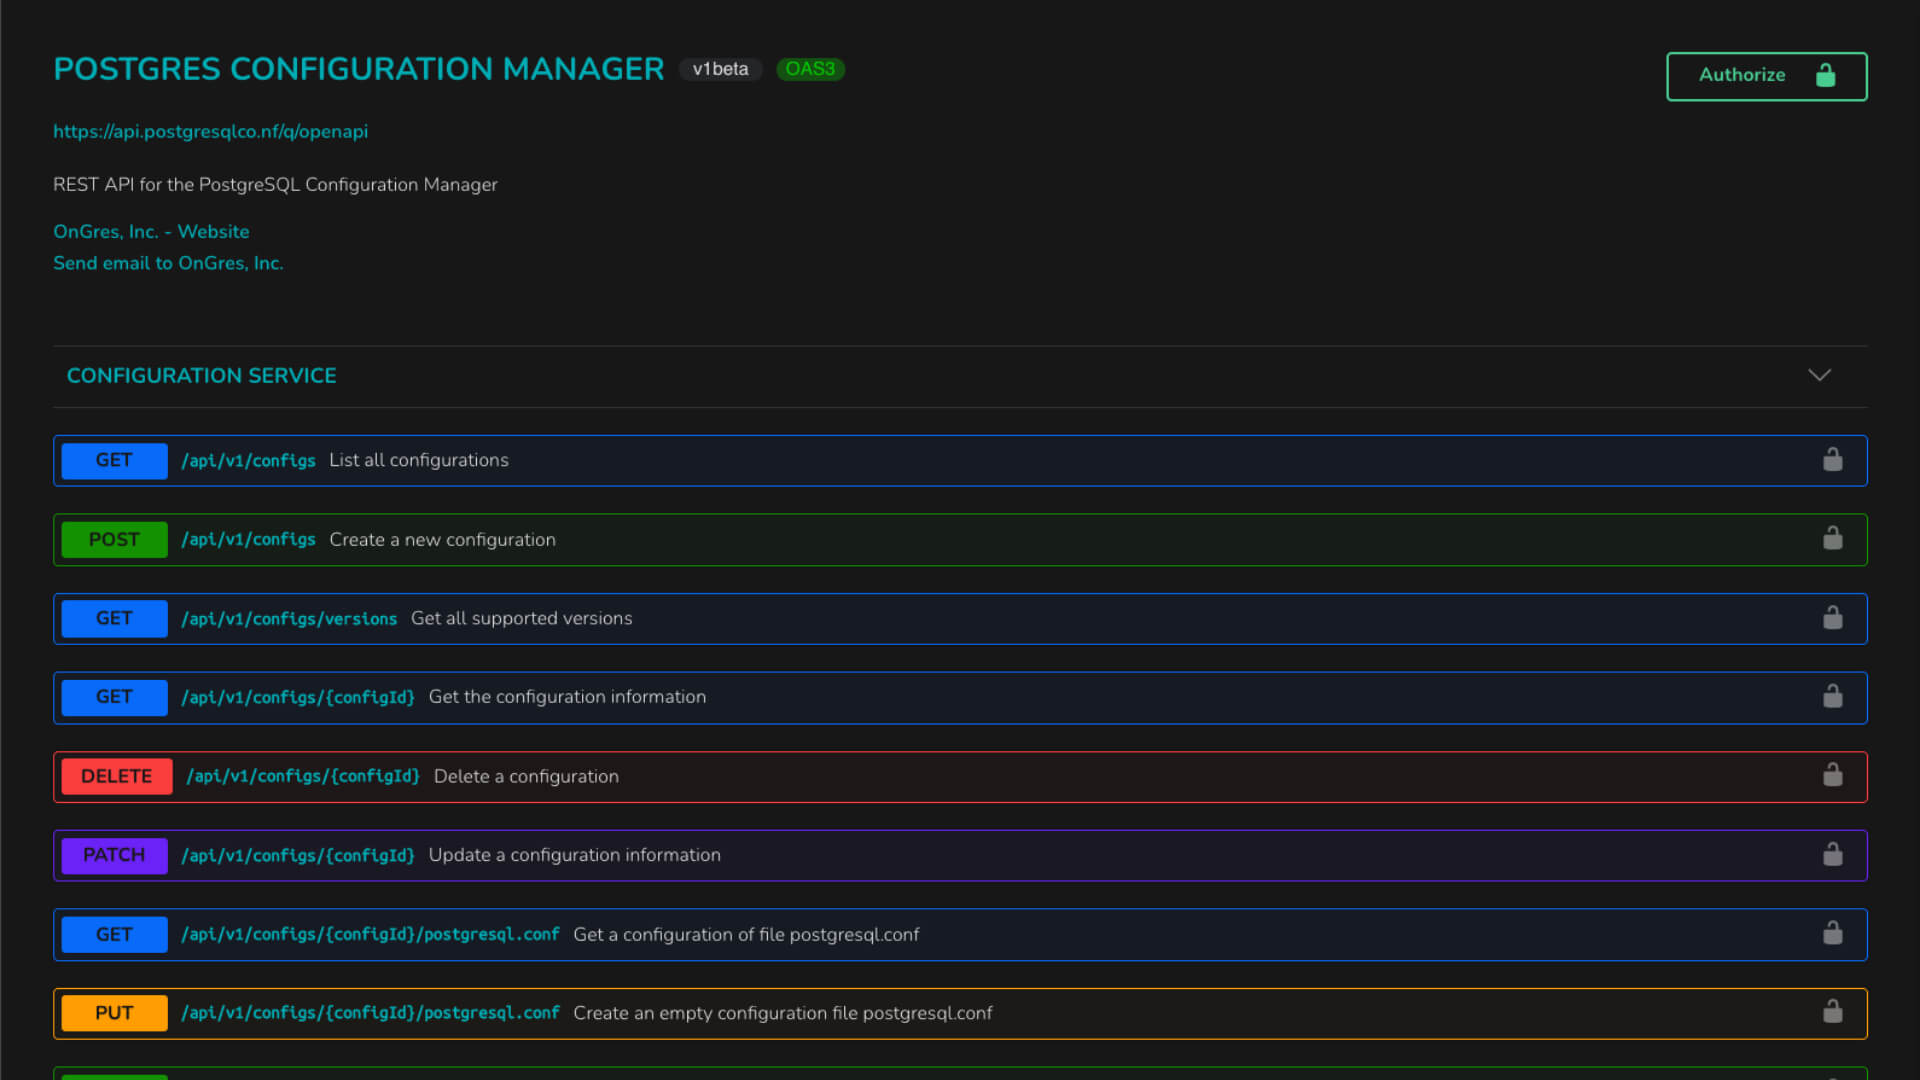Click lock icon on Get all supported versions row

[1832, 617]
